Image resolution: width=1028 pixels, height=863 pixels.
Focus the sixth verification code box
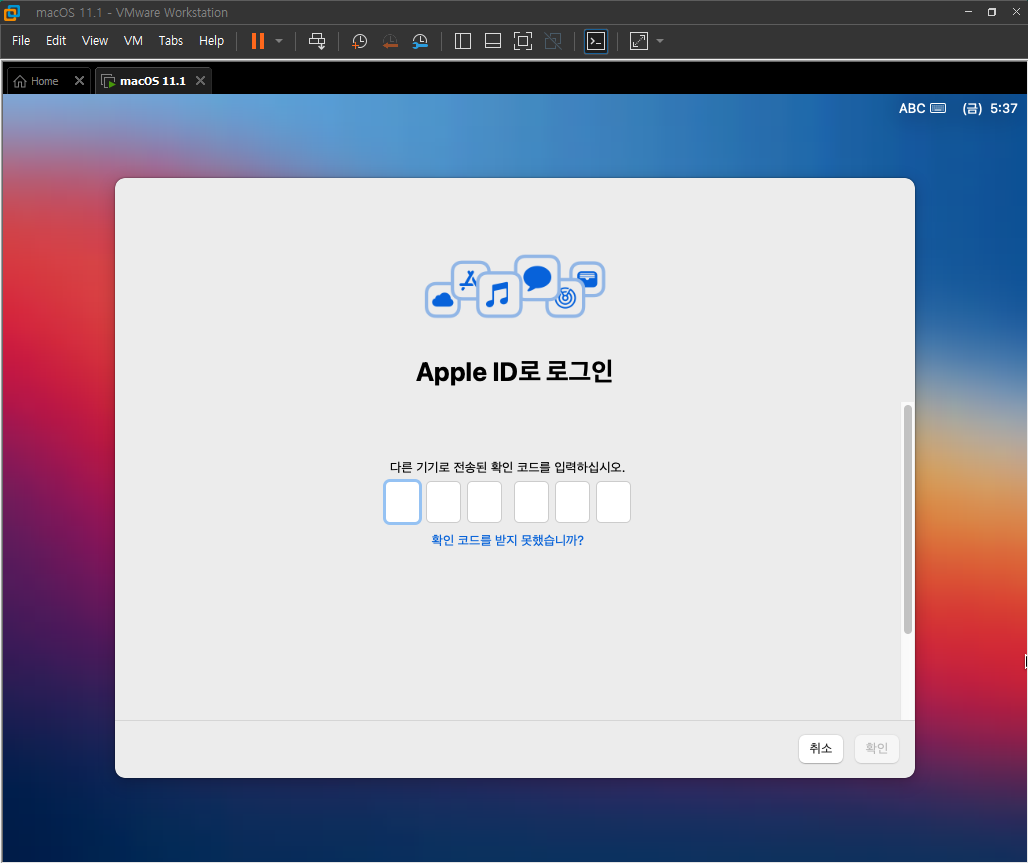pyautogui.click(x=614, y=502)
